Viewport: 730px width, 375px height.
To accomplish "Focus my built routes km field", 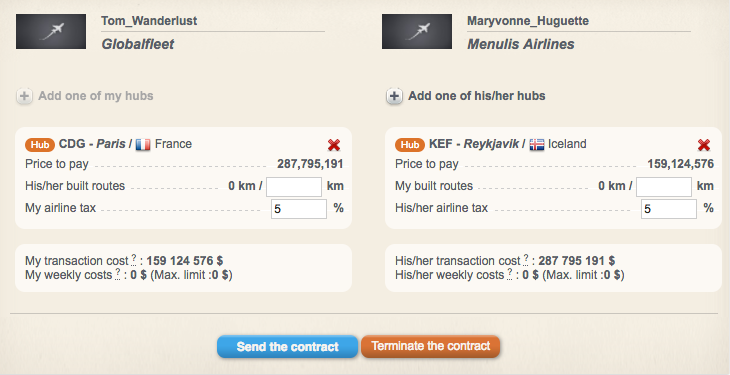I will 664,187.
